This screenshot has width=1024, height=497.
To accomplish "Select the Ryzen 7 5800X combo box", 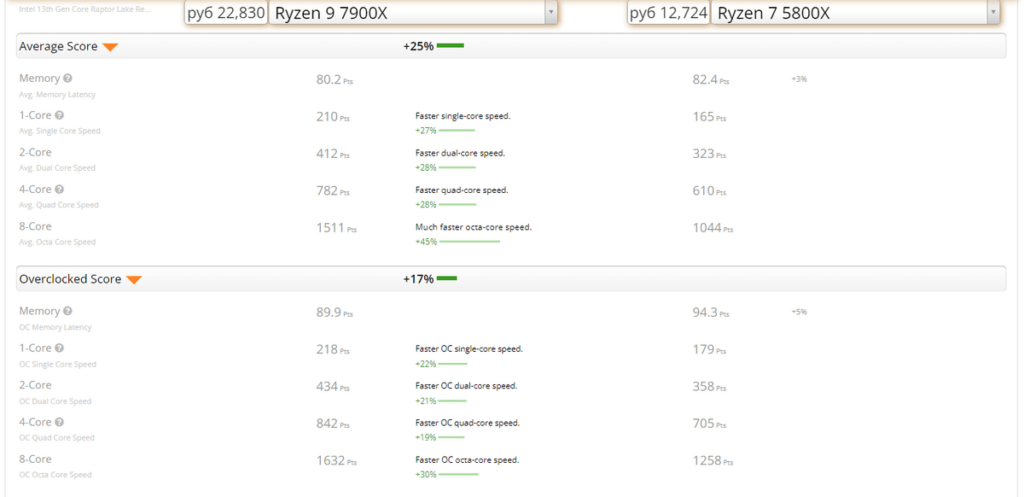I will 856,12.
